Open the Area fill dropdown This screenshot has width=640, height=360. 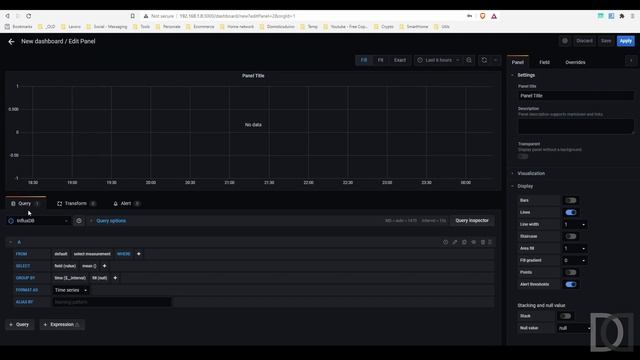[574, 248]
